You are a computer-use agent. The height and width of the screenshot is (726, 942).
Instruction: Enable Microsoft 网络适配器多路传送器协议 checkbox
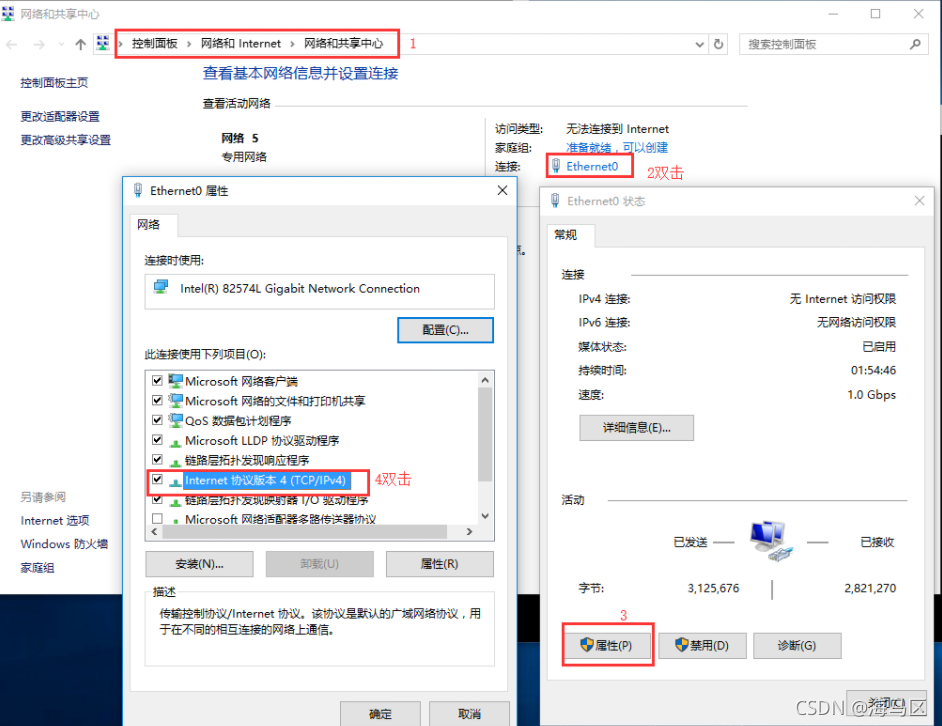tap(157, 518)
